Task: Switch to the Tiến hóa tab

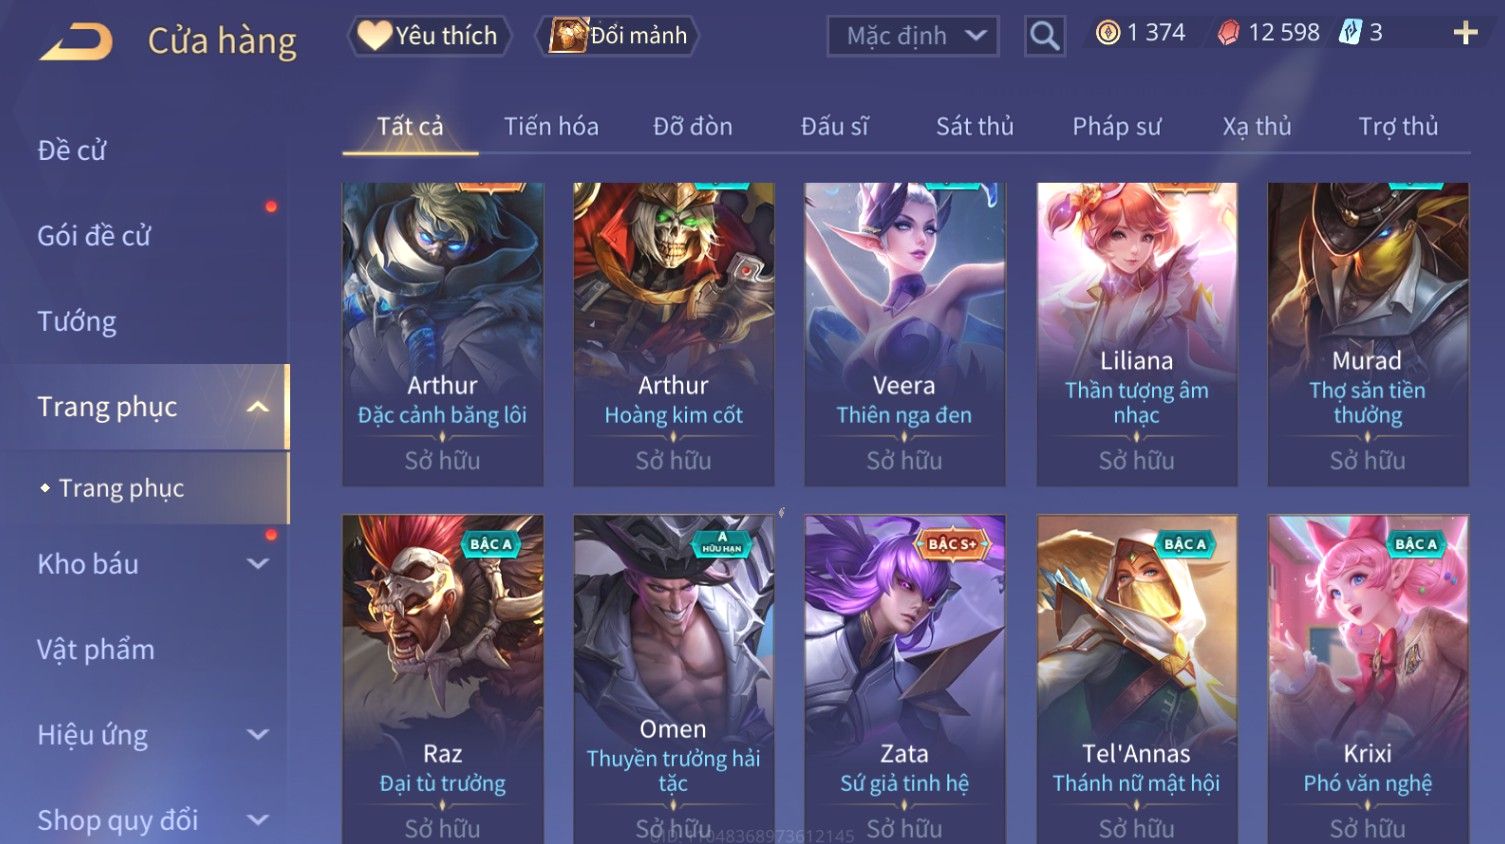Action: click(551, 126)
